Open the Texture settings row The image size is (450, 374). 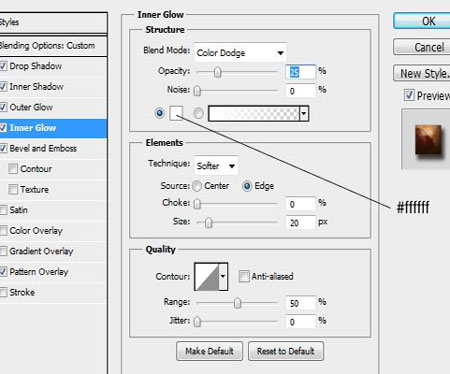click(x=53, y=189)
